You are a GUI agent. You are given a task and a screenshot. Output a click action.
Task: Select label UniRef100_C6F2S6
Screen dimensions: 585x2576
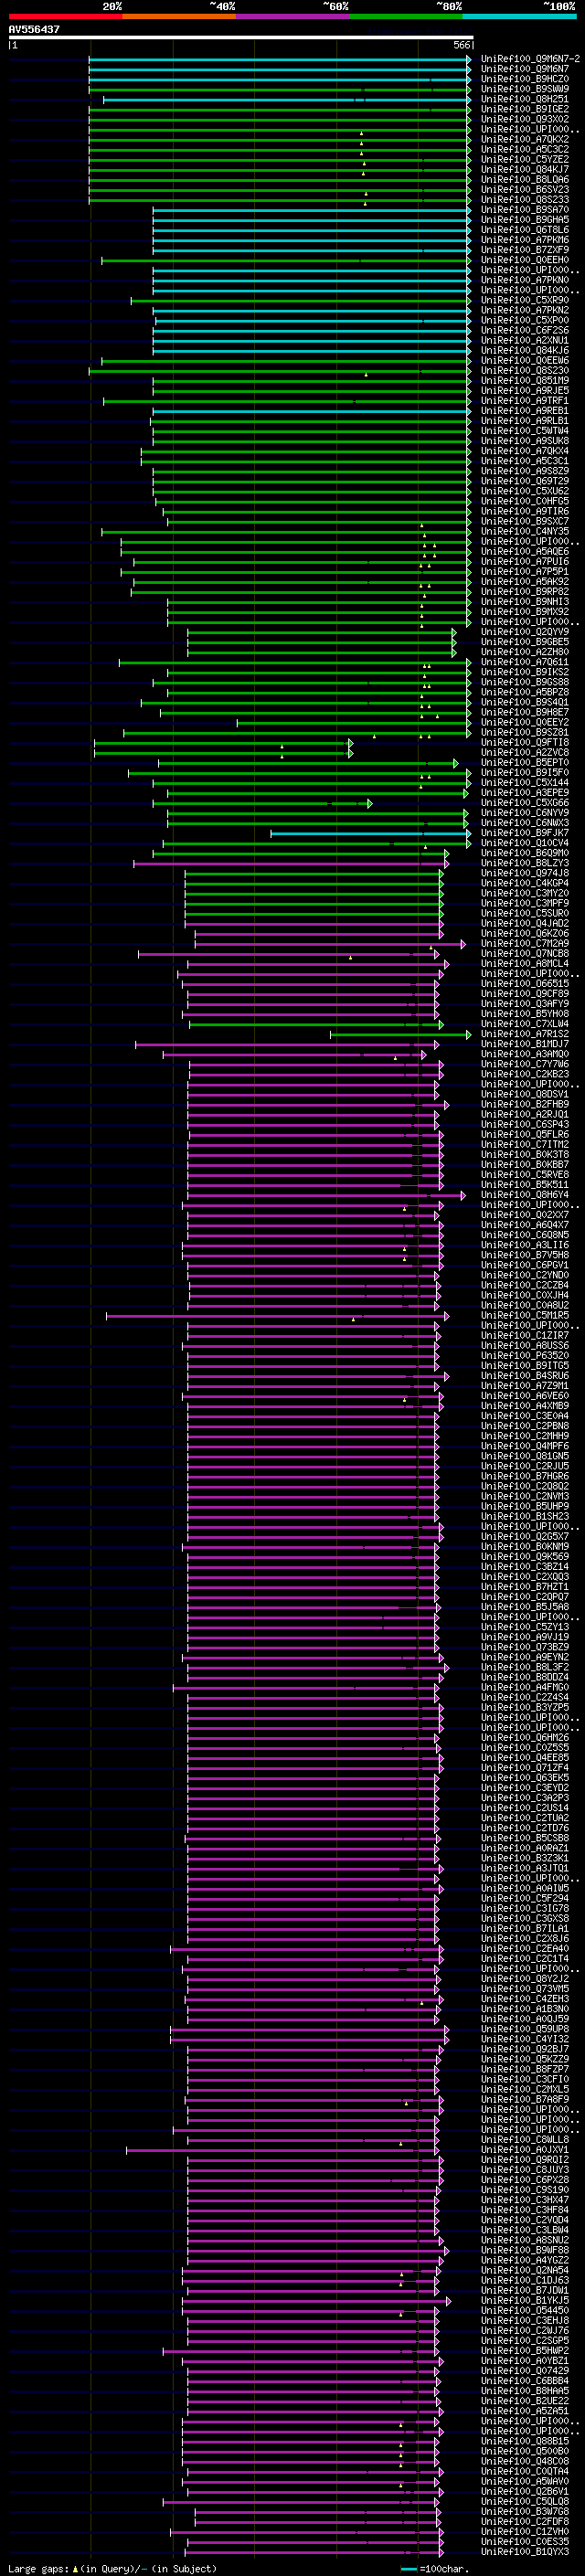tap(525, 330)
